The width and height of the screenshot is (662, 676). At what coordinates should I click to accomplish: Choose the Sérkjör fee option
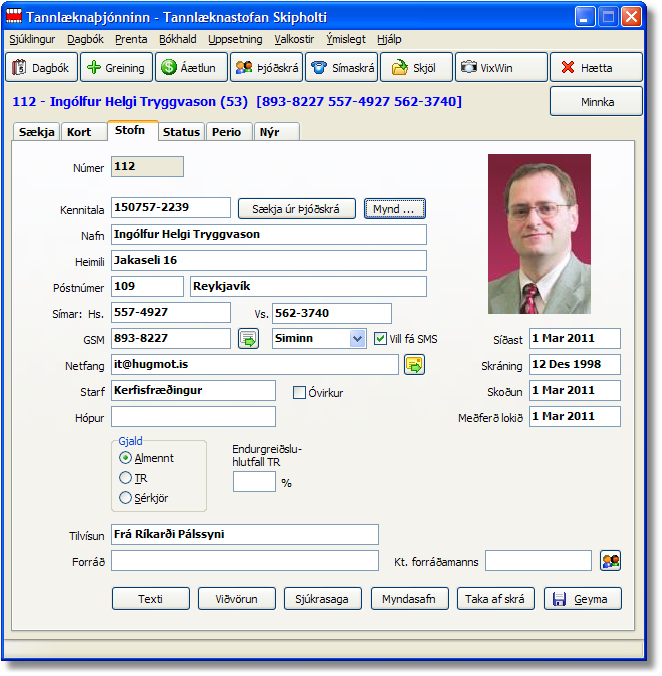[125, 498]
